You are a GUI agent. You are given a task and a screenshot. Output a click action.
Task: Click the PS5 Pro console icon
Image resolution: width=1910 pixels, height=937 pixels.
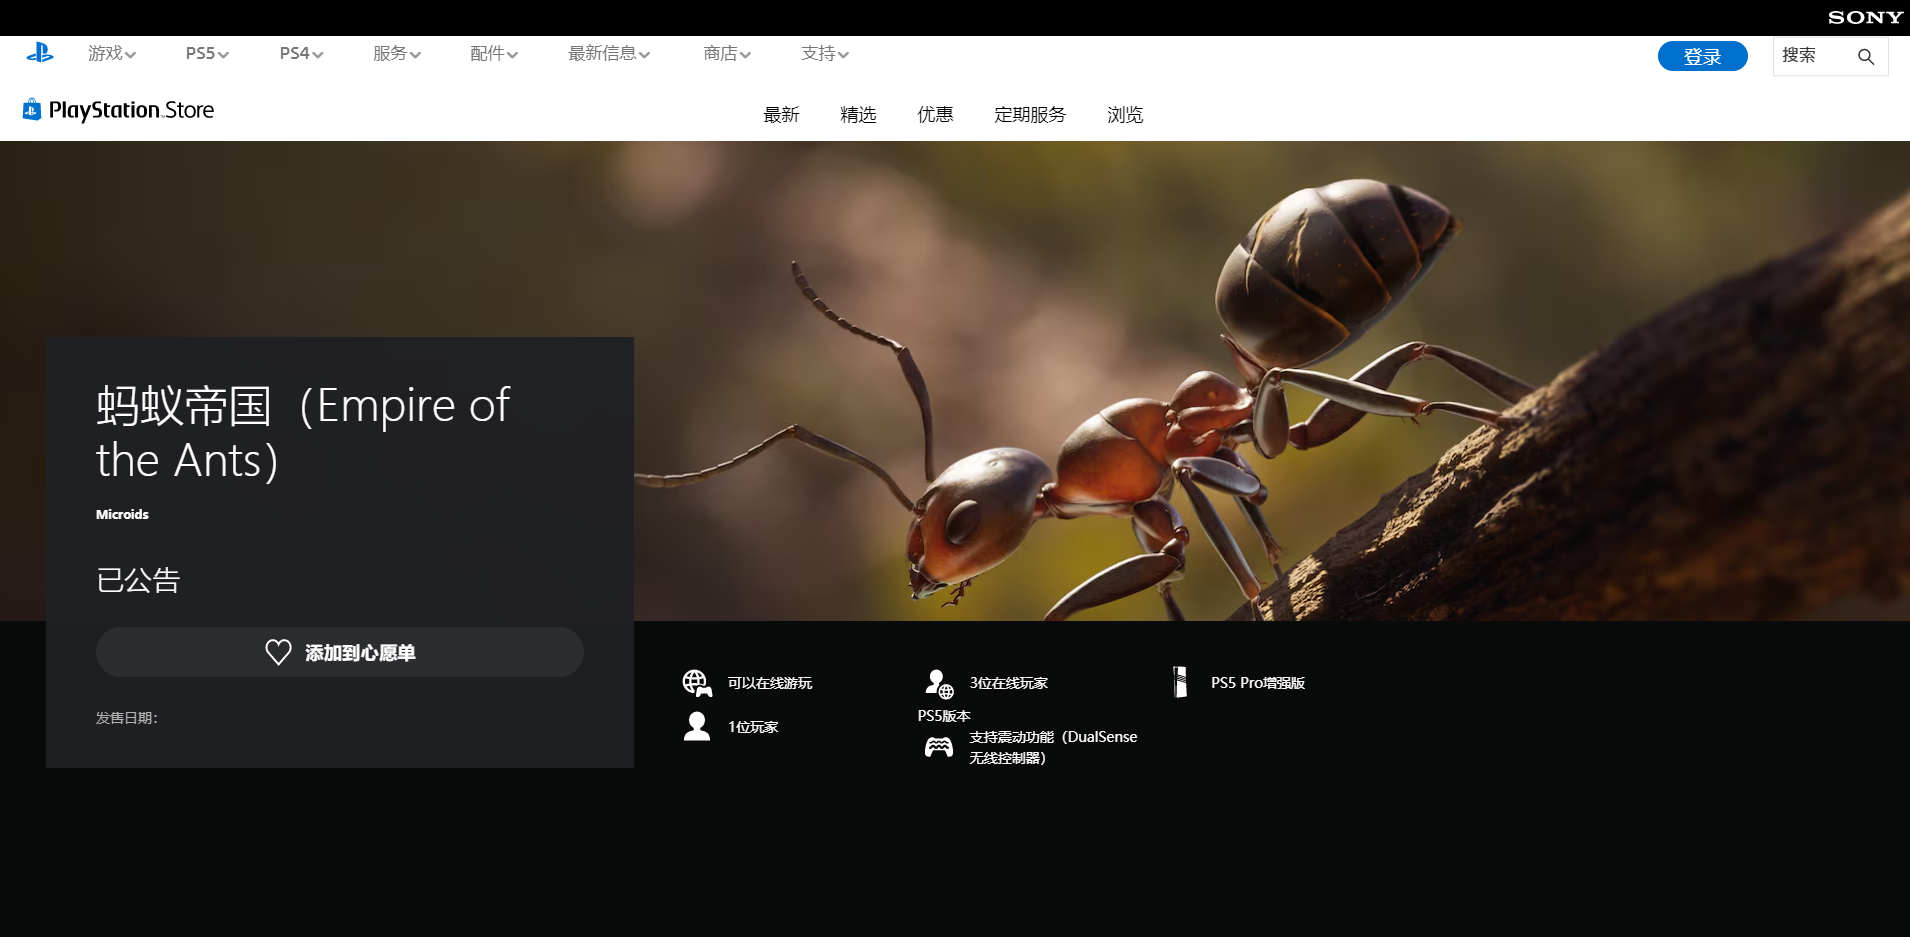pyautogui.click(x=1180, y=682)
